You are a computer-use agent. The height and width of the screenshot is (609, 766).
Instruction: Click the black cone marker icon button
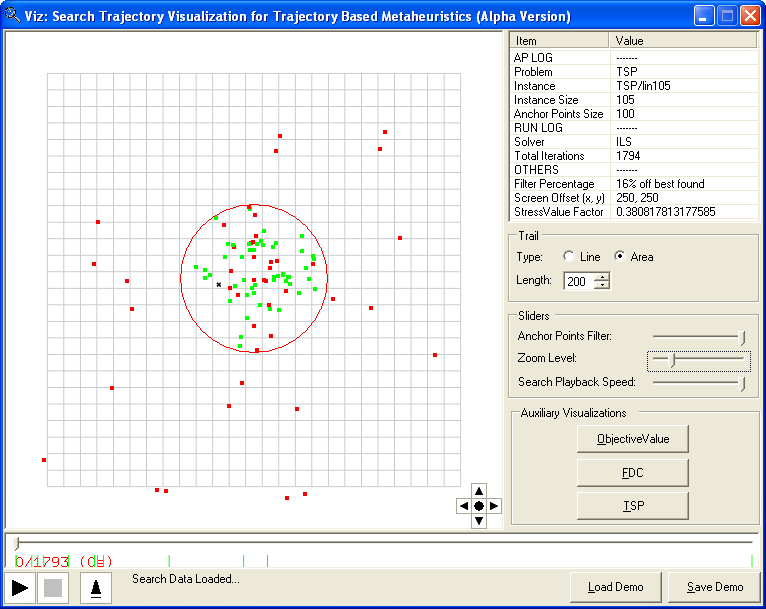tap(96, 588)
